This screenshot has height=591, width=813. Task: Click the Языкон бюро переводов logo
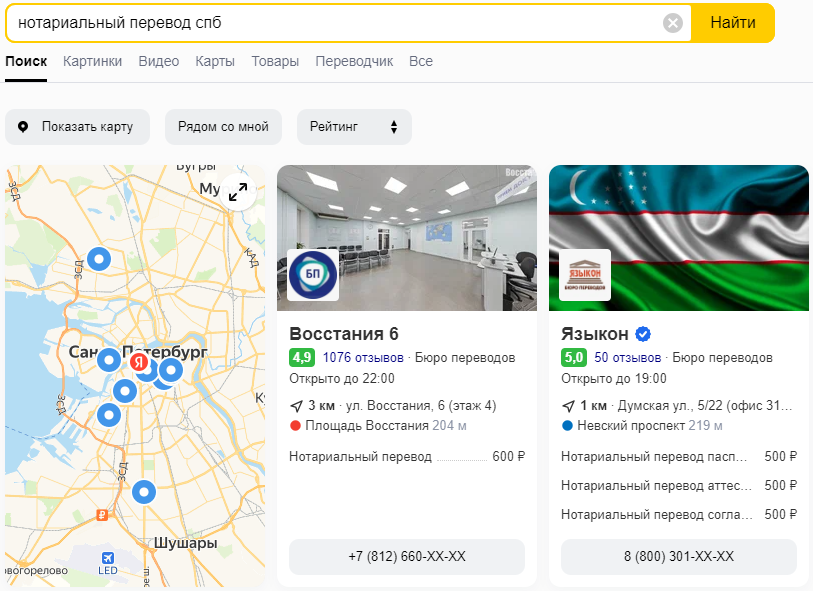[585, 275]
